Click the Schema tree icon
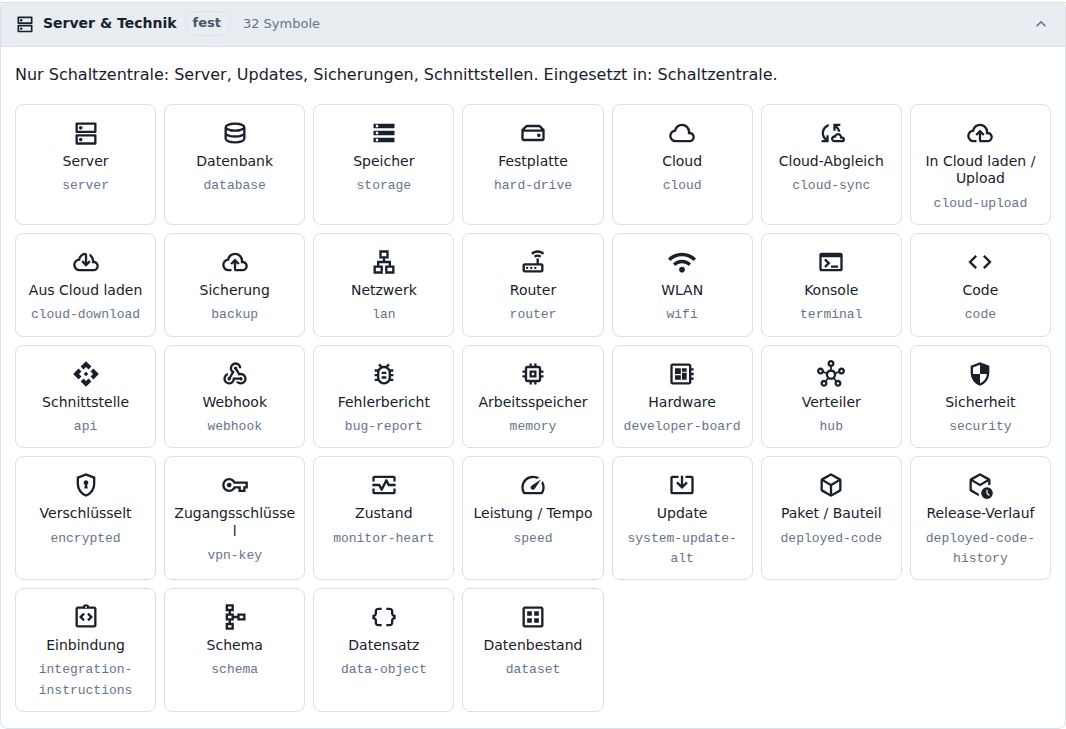This screenshot has height=729, width=1066. click(x=235, y=617)
